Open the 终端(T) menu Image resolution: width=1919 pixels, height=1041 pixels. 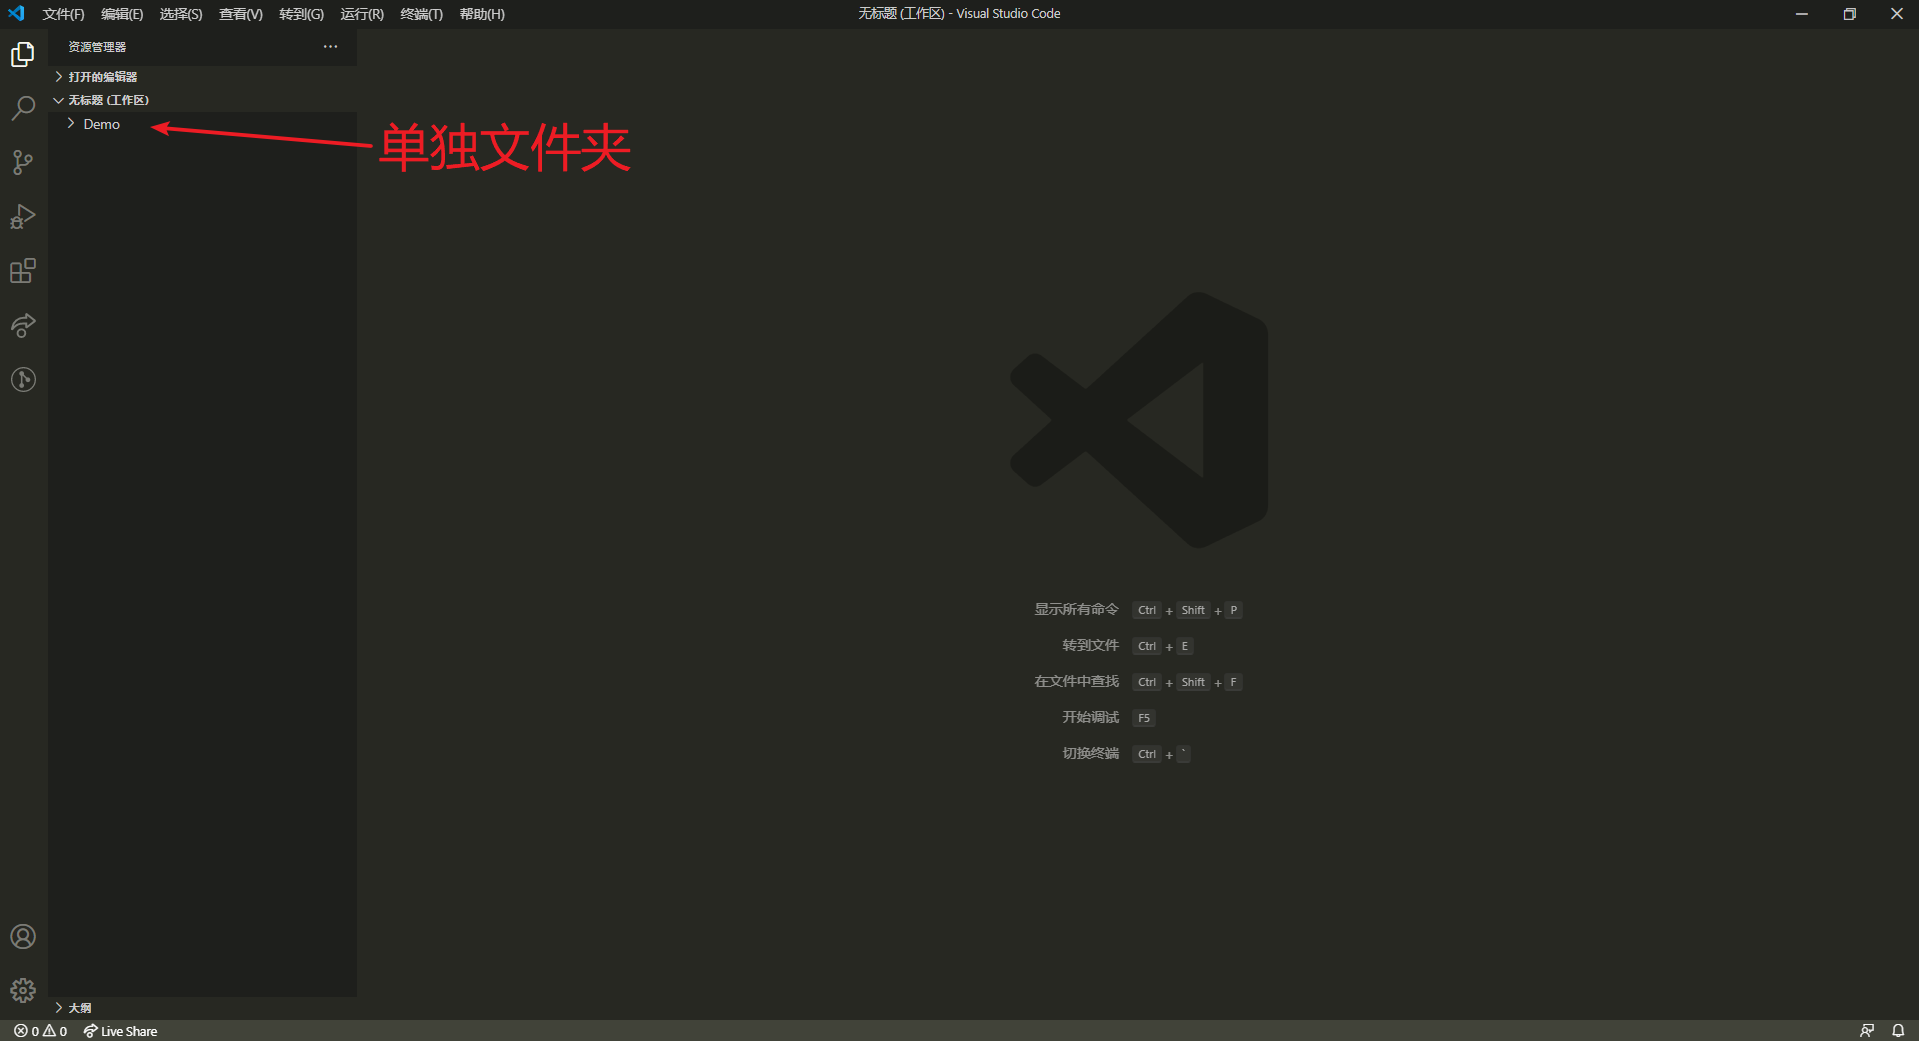(420, 14)
